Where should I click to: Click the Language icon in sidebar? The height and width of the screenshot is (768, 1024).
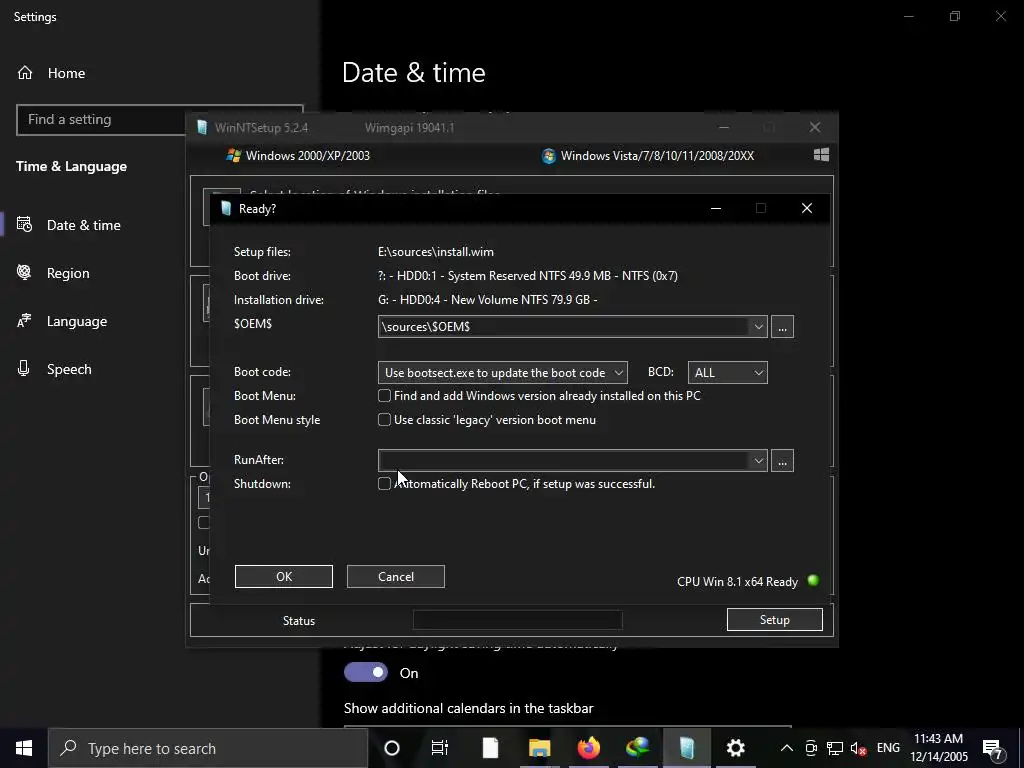click(x=24, y=321)
